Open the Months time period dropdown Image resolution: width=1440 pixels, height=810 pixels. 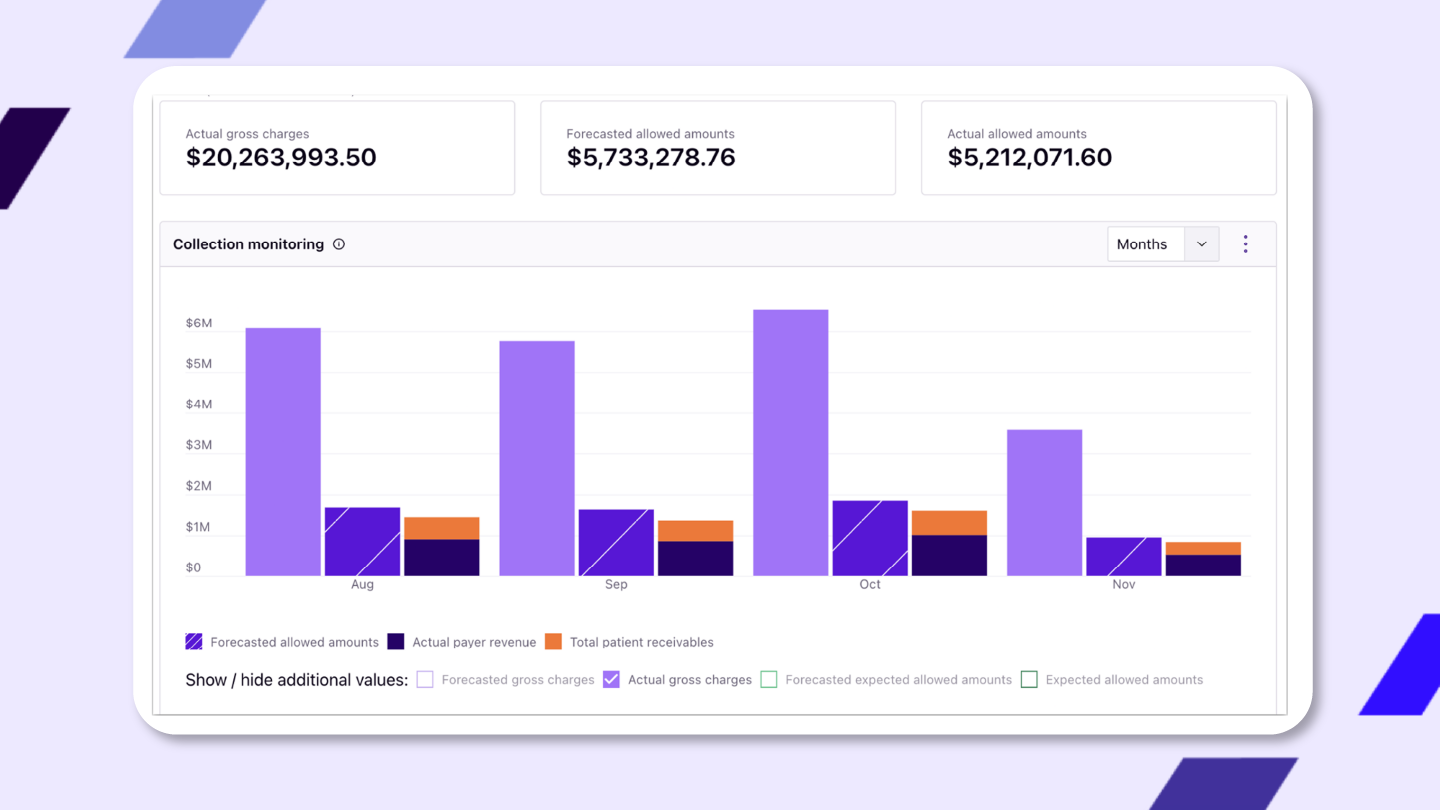coord(1145,244)
